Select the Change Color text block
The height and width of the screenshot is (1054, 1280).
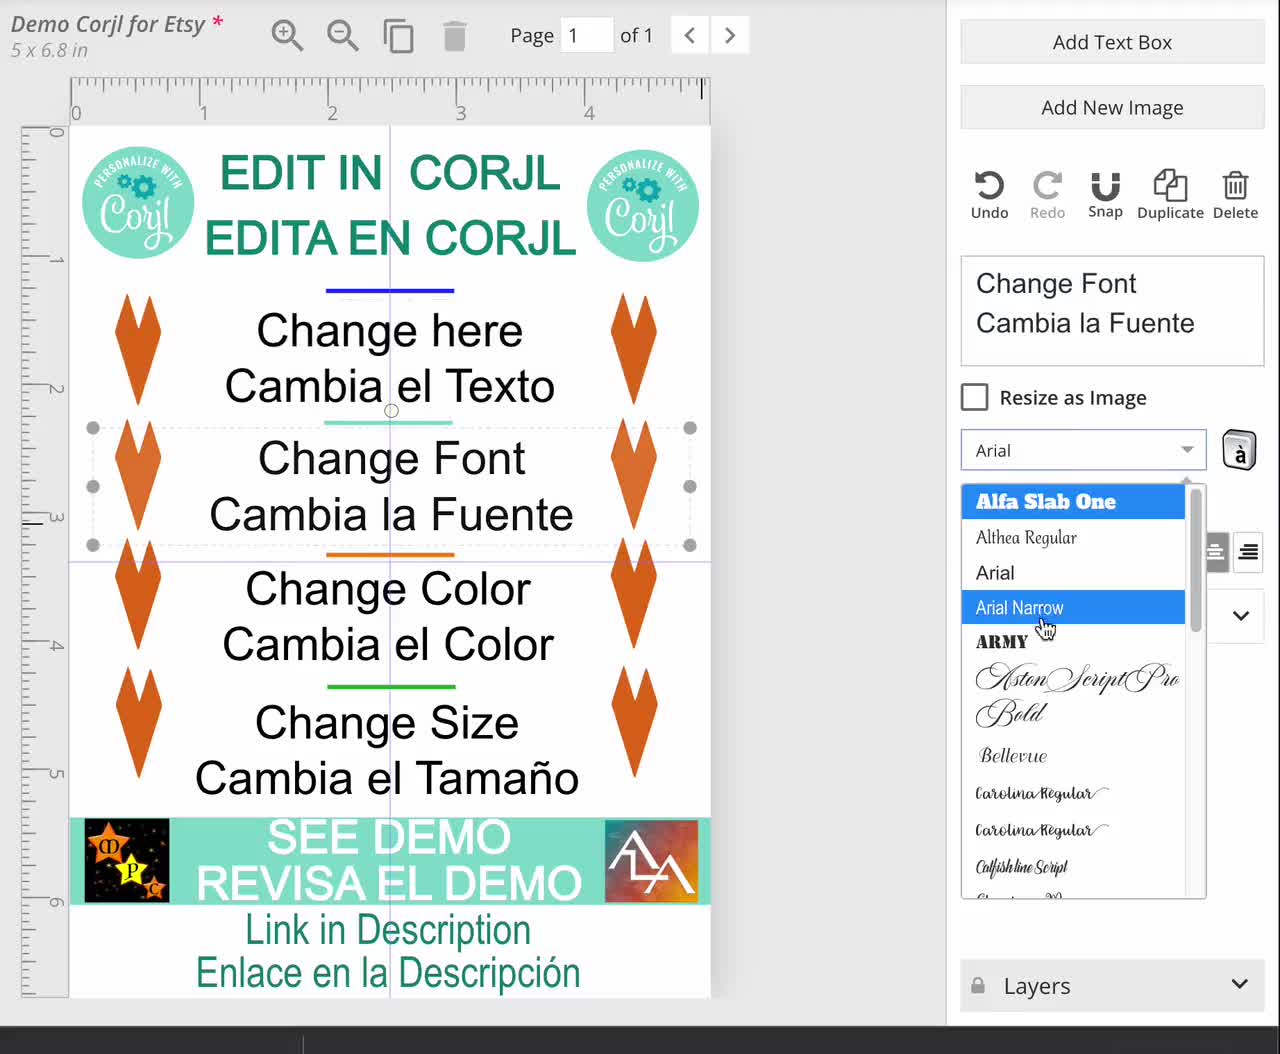(x=388, y=616)
